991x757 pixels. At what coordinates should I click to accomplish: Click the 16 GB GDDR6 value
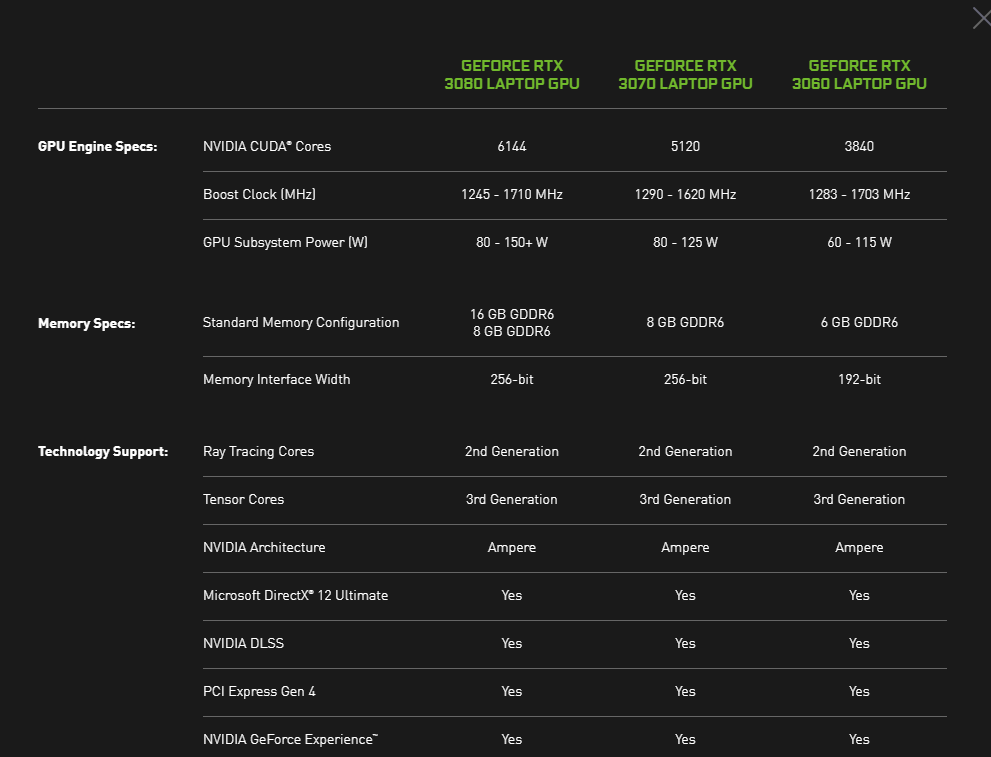coord(512,314)
